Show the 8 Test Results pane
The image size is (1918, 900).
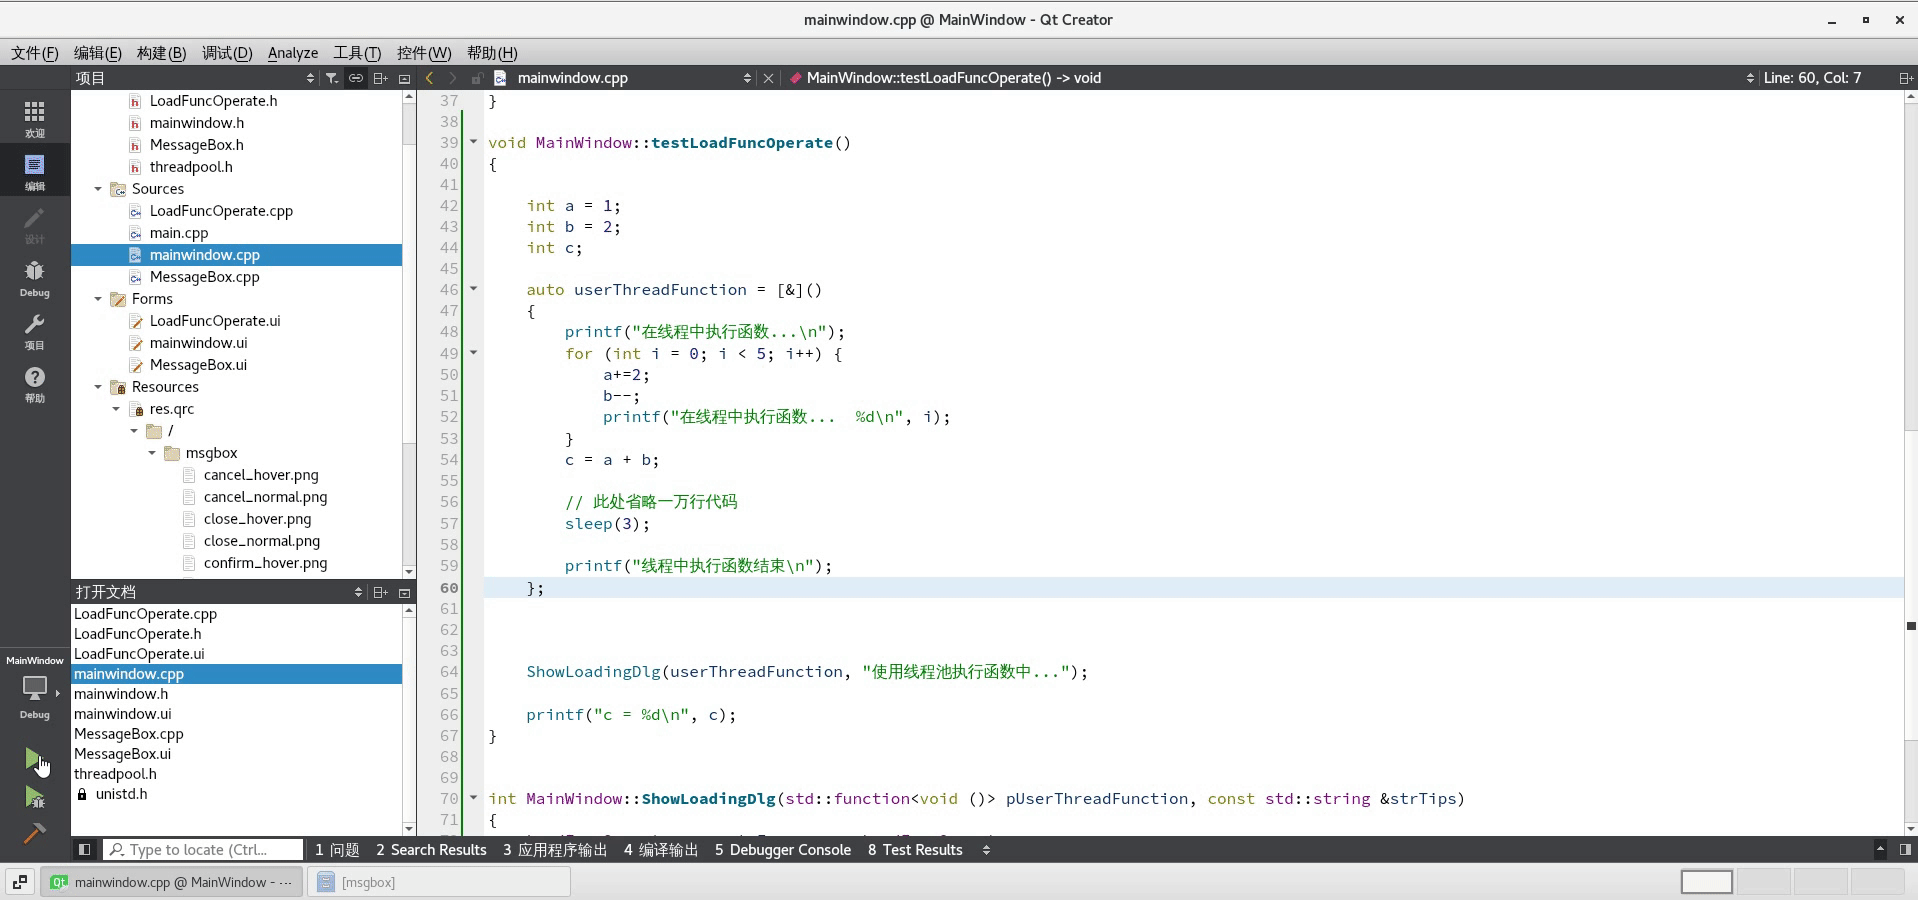click(915, 850)
